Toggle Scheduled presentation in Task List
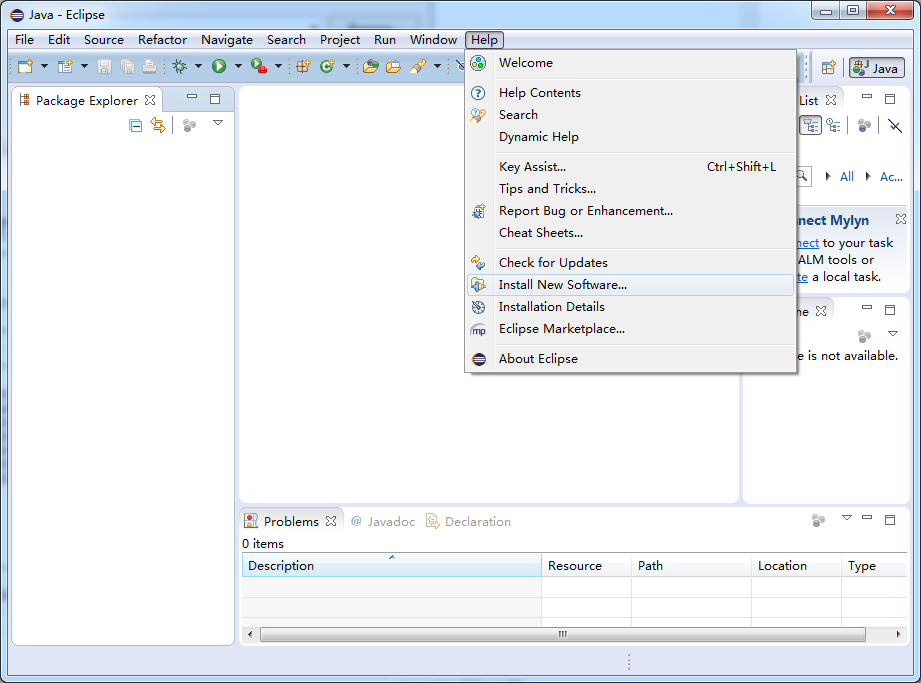Viewport: 921px width, 683px height. (833, 125)
